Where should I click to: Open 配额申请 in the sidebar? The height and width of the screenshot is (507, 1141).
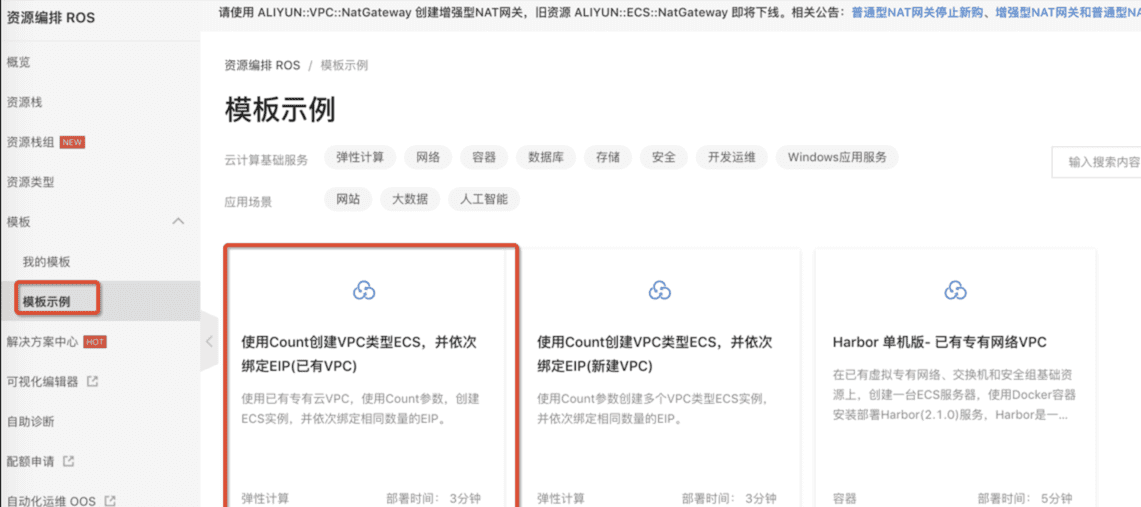tap(30, 461)
